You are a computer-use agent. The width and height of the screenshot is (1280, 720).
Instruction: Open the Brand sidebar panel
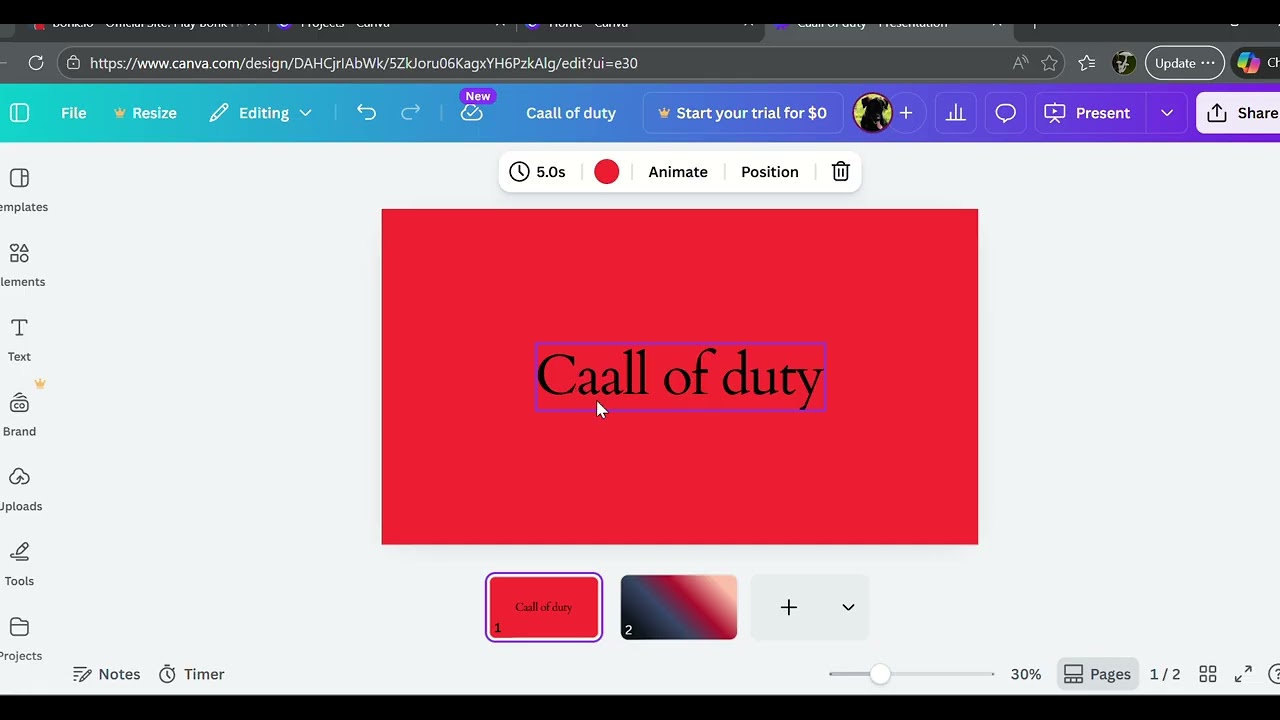[20, 416]
